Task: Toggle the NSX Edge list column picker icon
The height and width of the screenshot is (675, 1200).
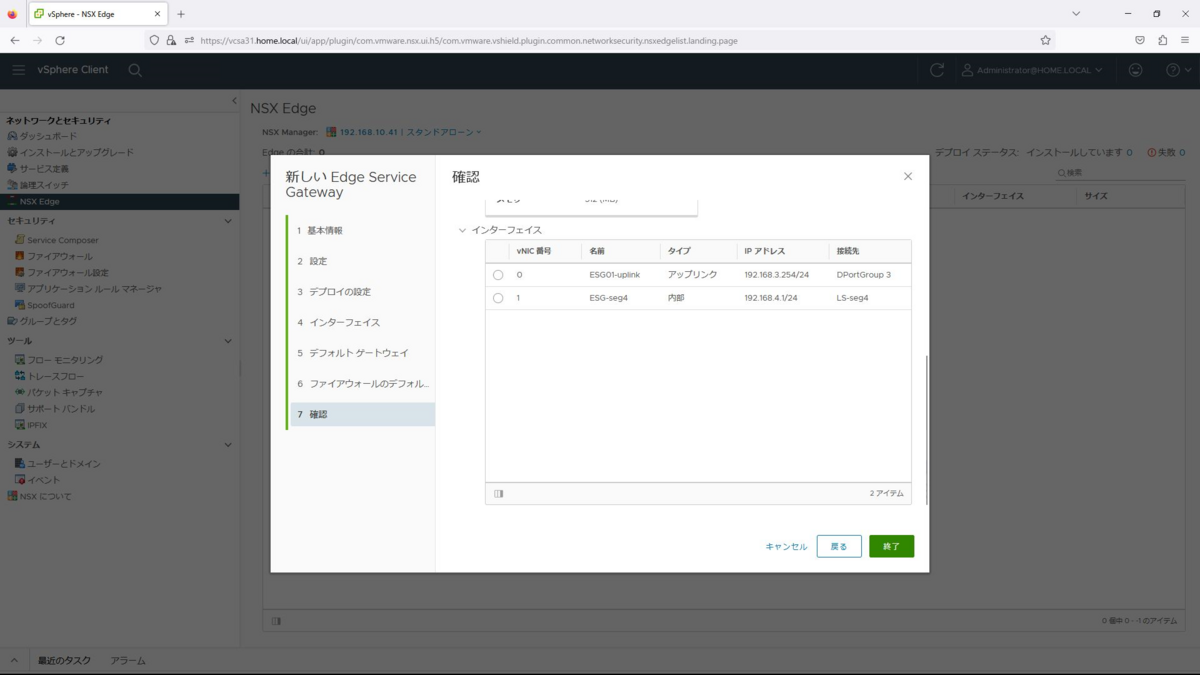Action: point(276,621)
